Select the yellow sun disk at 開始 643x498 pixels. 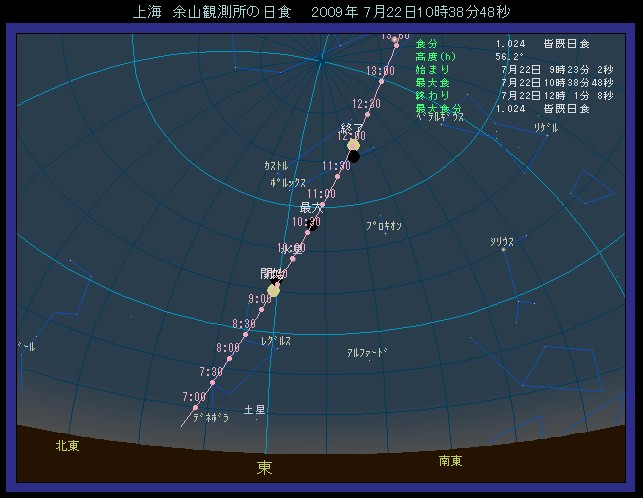[274, 289]
